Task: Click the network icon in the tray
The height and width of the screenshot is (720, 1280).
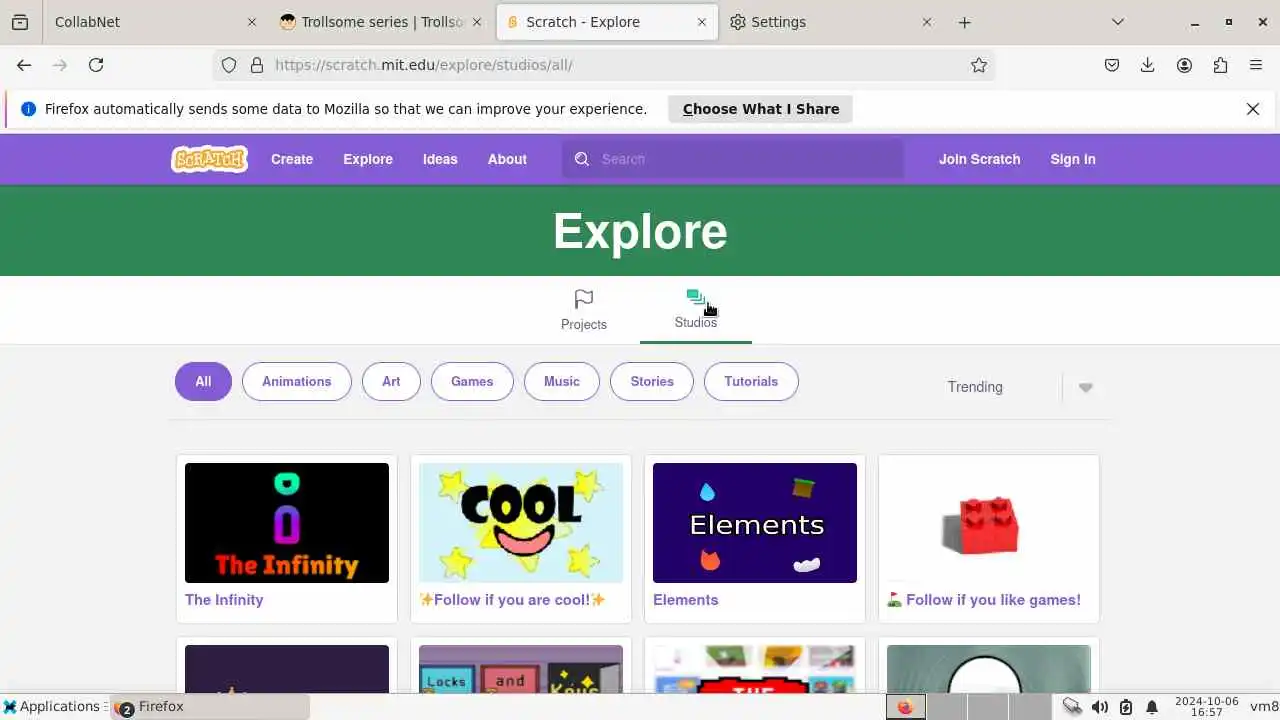Action: 1072,707
